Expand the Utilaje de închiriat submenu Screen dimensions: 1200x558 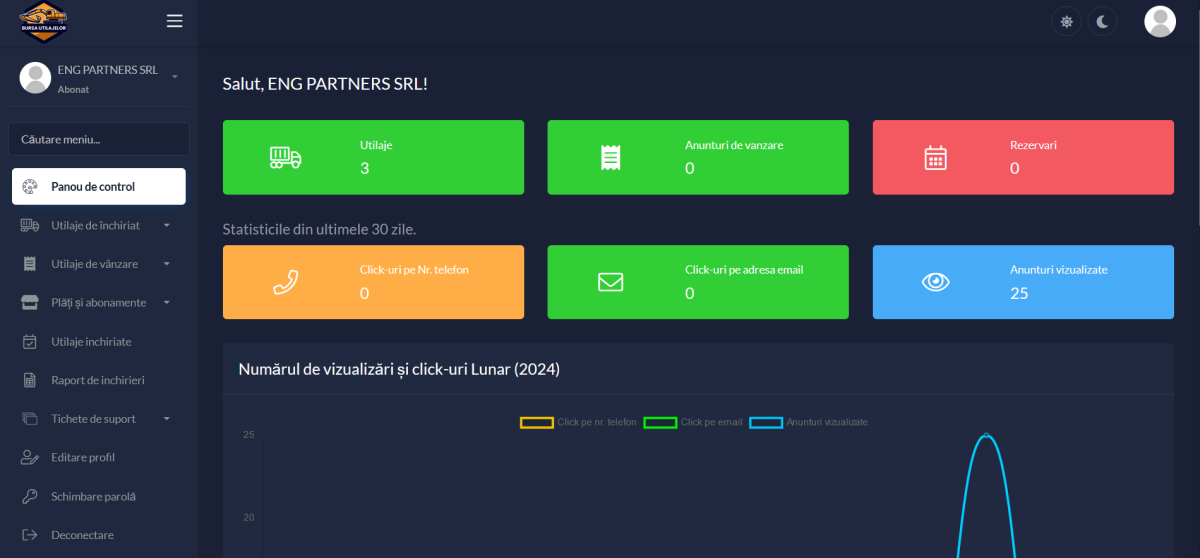(96, 226)
